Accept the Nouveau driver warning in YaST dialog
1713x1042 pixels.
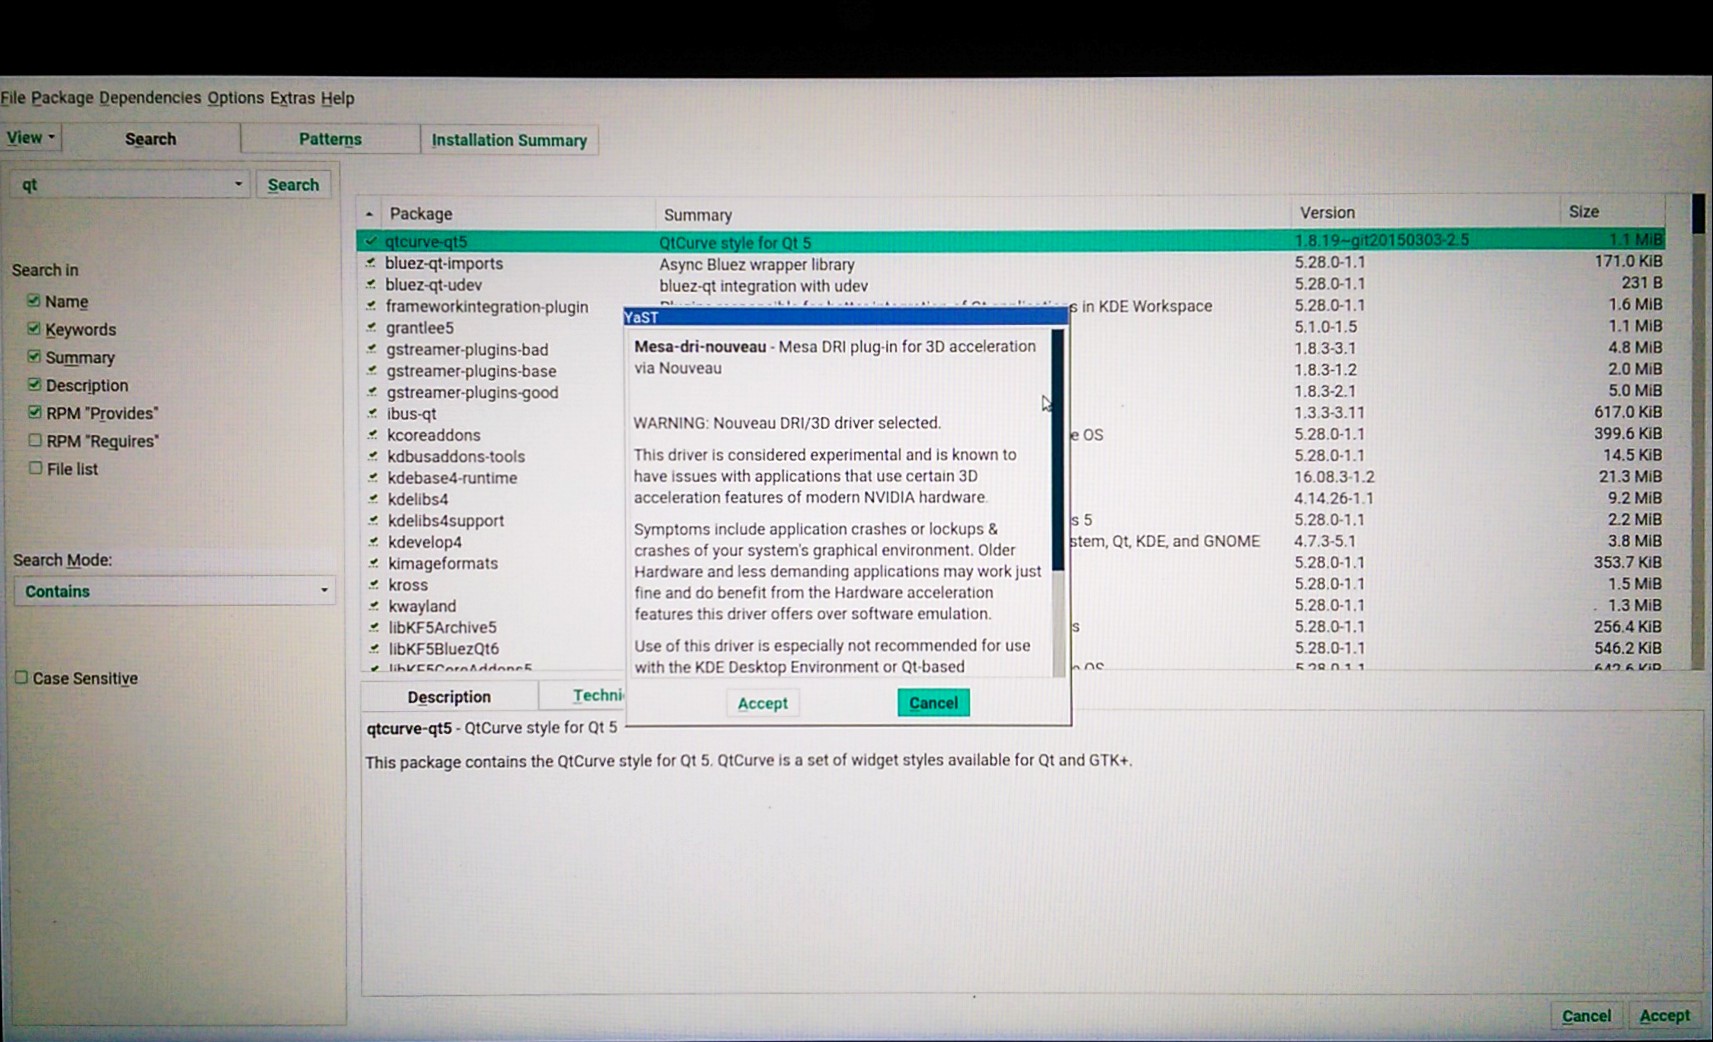click(762, 703)
